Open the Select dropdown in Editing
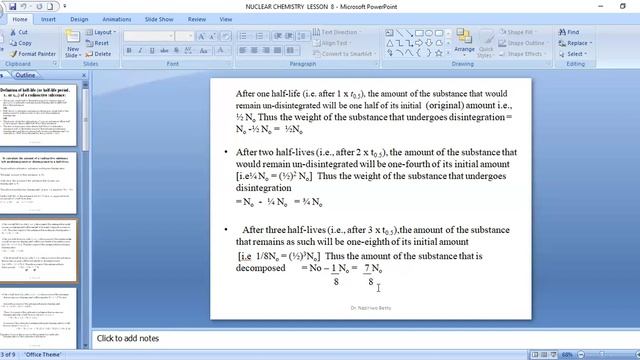640x360 pixels. [573, 53]
